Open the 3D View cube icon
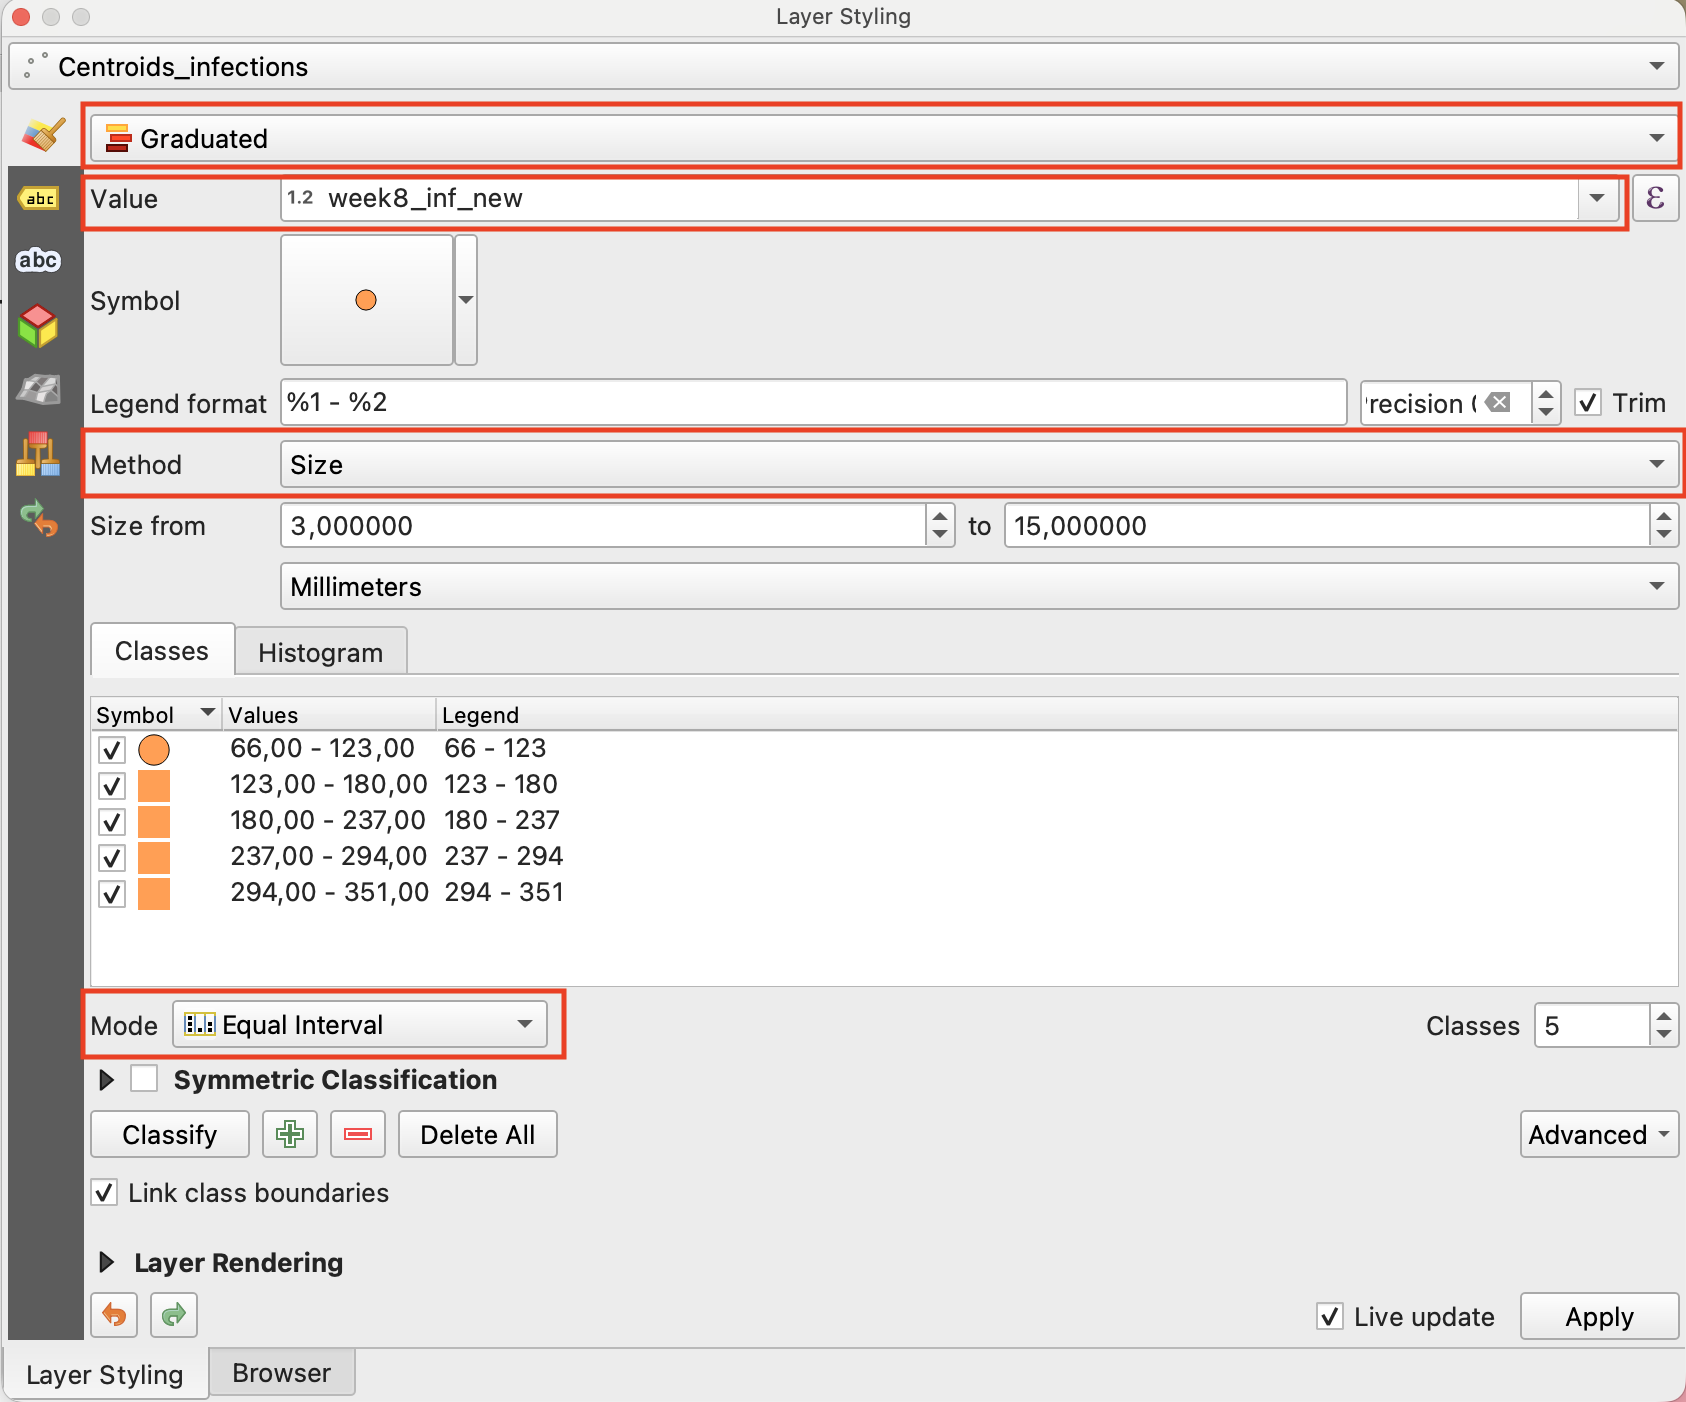The width and height of the screenshot is (1686, 1402). click(39, 326)
